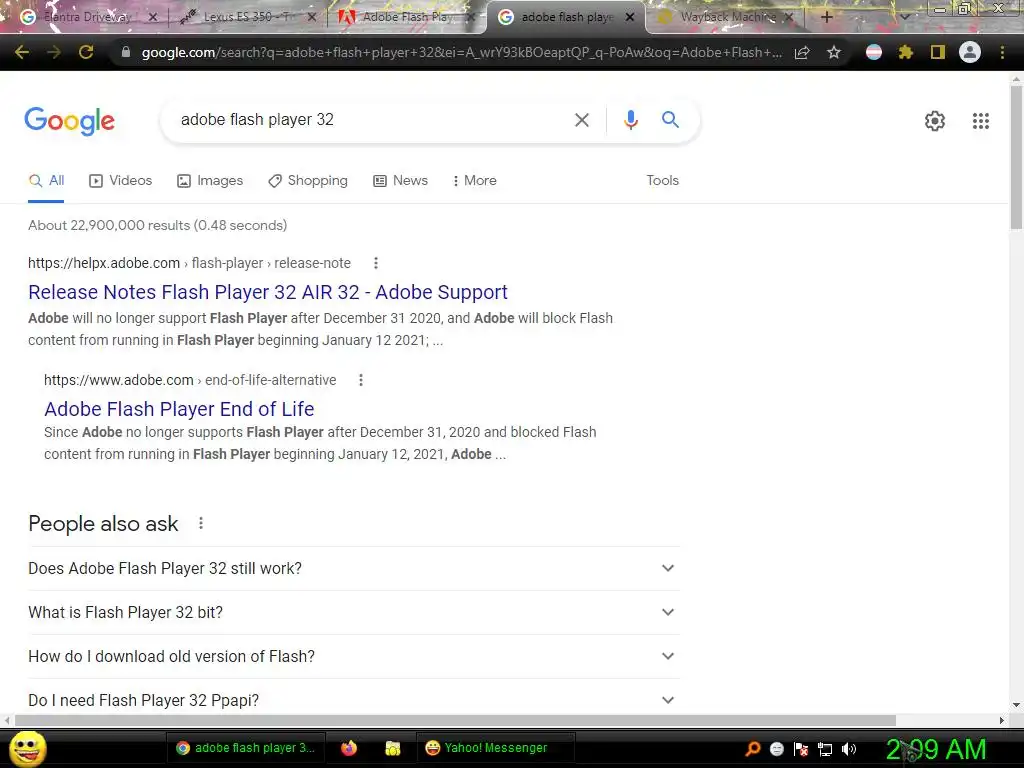Start voice search with the microphone icon

click(x=630, y=120)
